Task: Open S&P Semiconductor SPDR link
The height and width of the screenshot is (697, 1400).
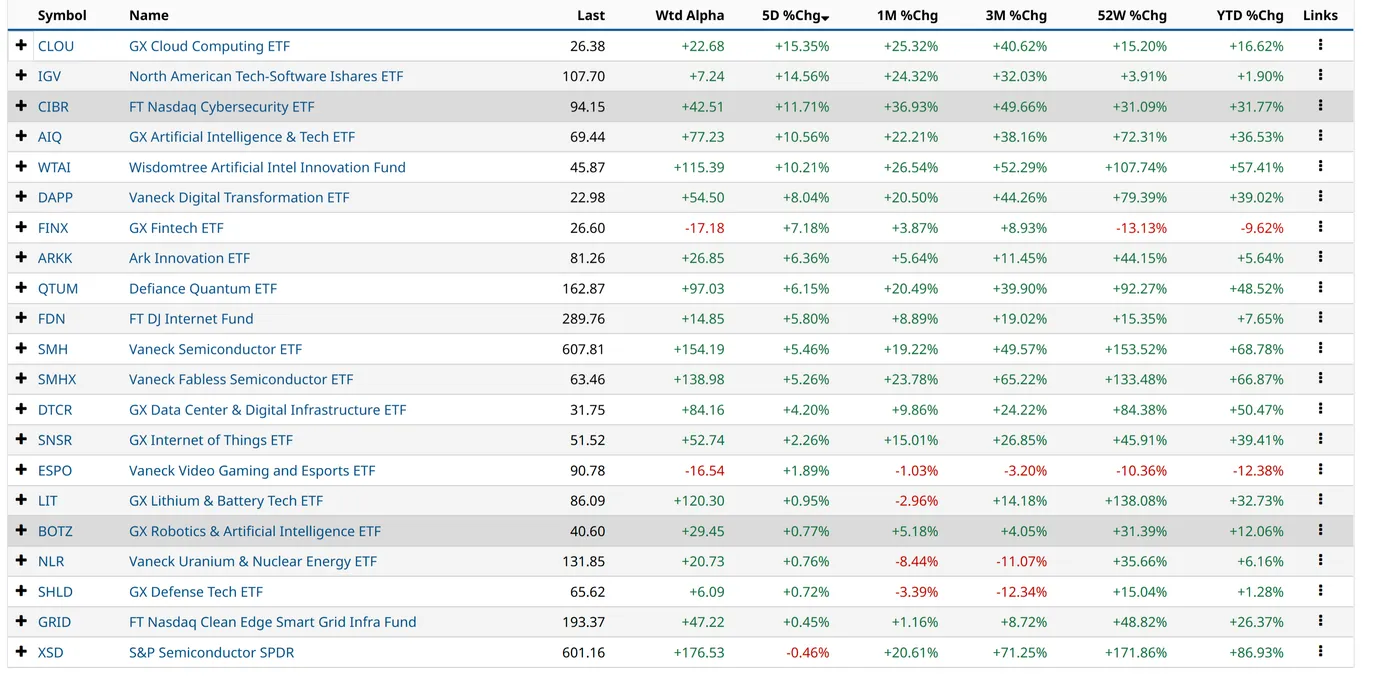Action: 212,652
